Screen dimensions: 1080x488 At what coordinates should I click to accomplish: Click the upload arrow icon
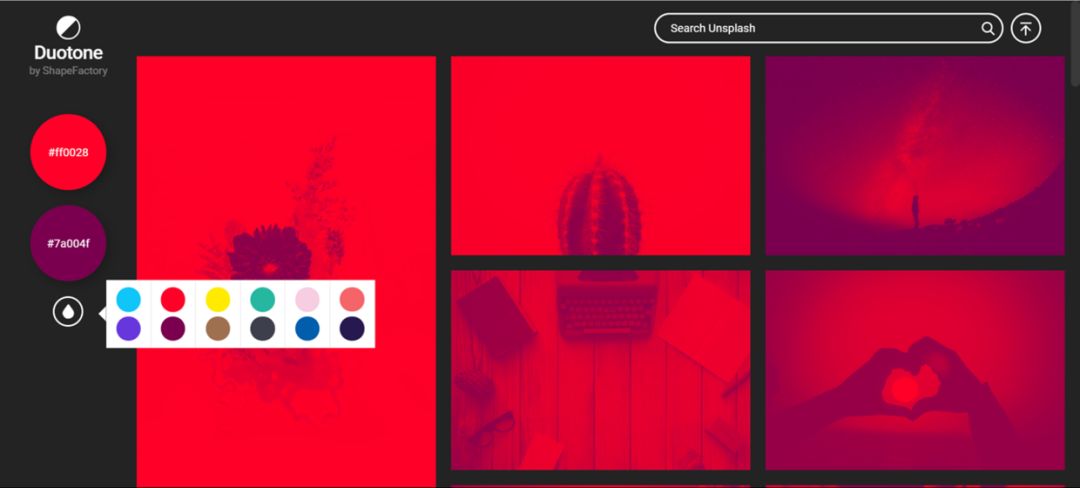click(x=1026, y=28)
